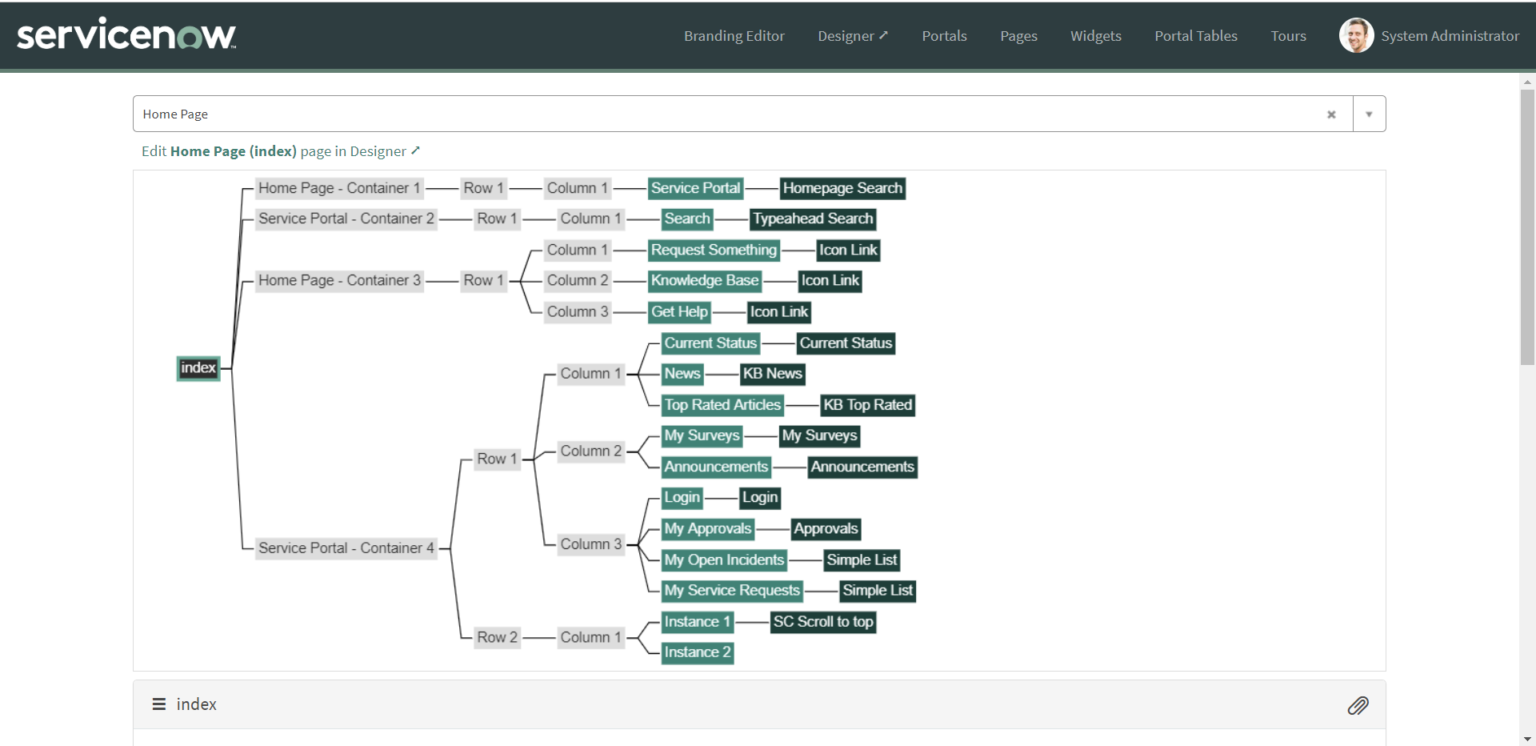1536x746 pixels.
Task: Clear the Home Page search with the X icon
Action: coord(1331,114)
